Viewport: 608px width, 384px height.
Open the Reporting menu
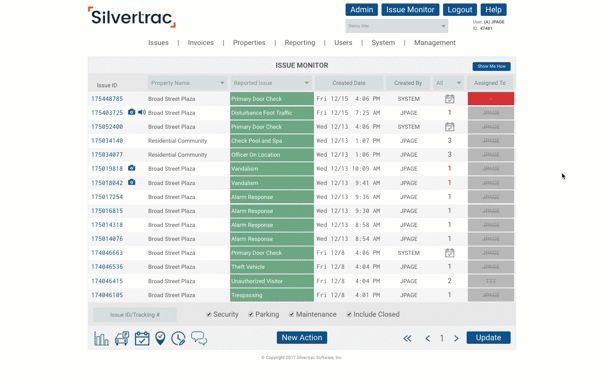[x=300, y=43]
